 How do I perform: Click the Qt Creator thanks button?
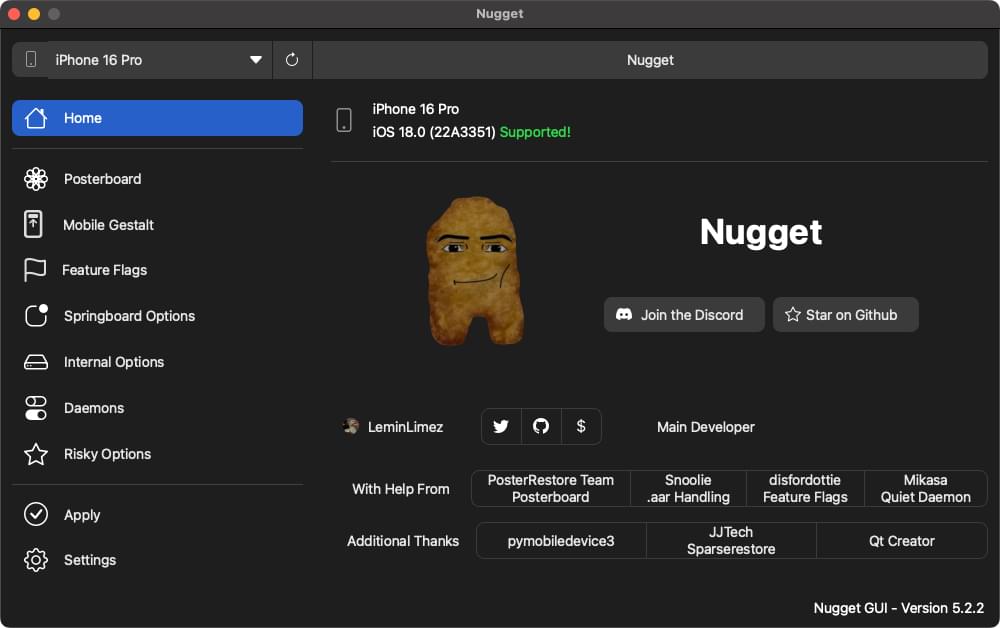pos(902,541)
